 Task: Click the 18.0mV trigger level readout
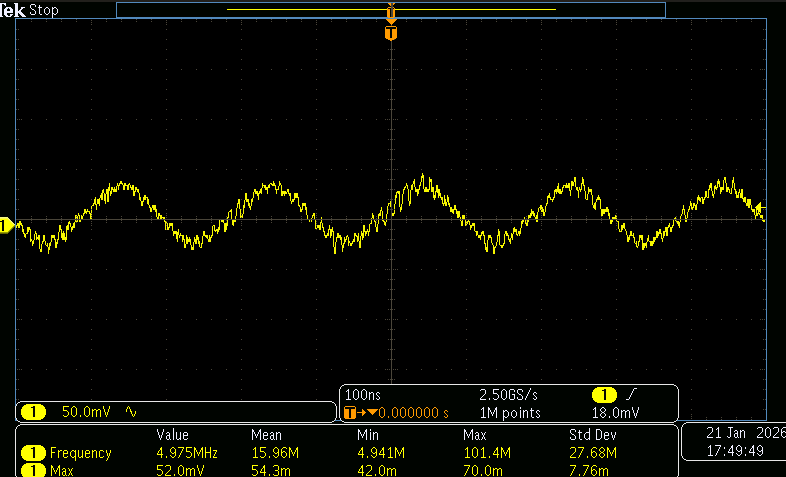click(616, 413)
